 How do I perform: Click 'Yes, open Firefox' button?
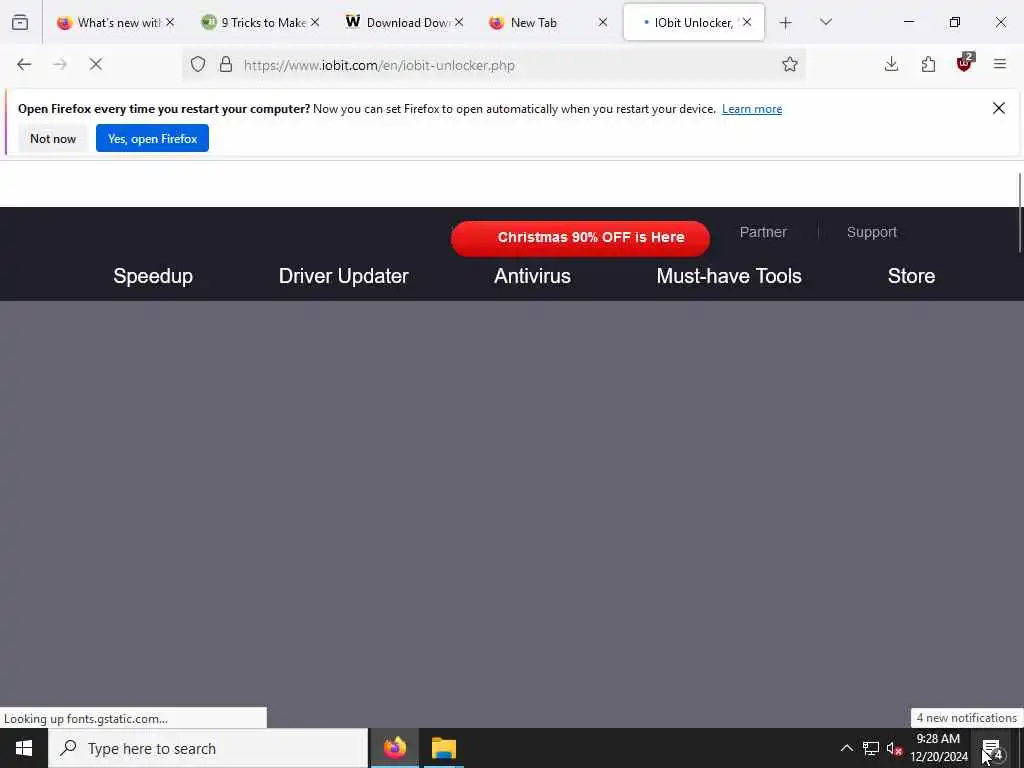(152, 138)
